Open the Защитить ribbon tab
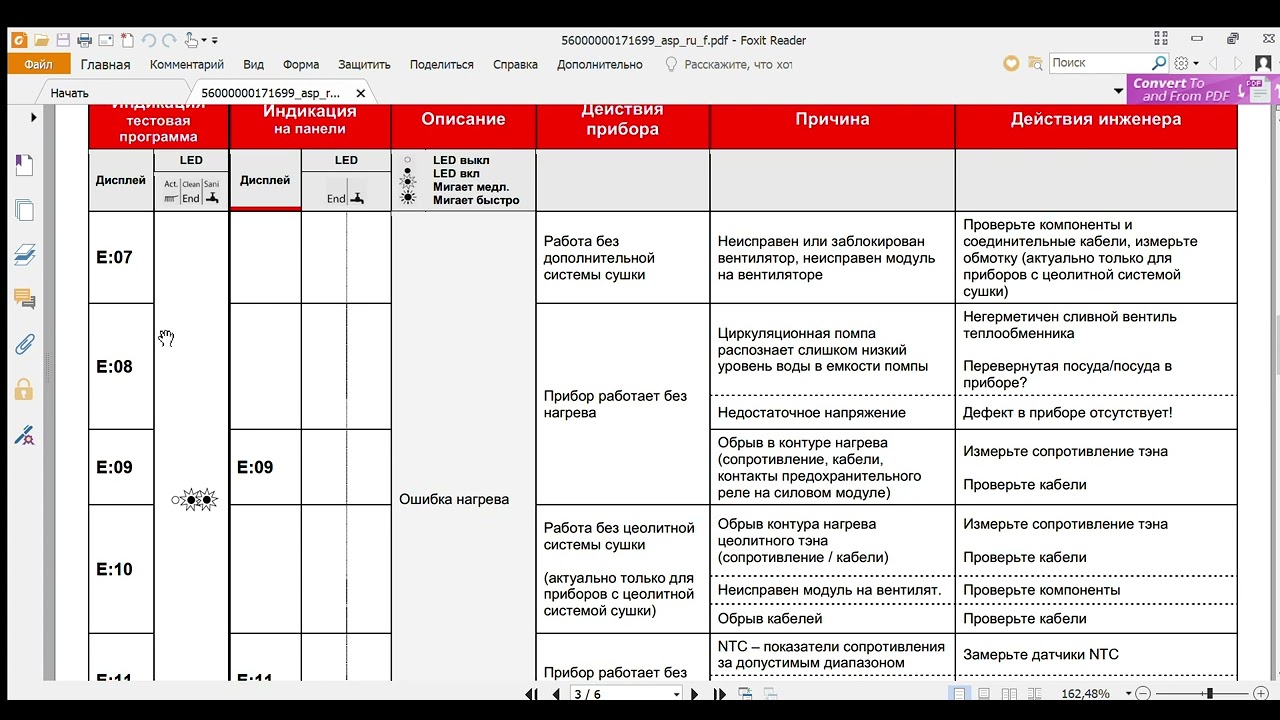This screenshot has height=720, width=1280. [x=364, y=64]
